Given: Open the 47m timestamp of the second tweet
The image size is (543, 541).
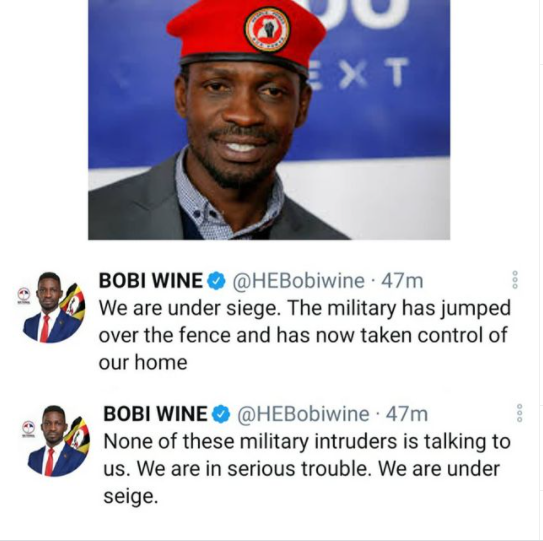Looking at the screenshot, I should (407, 414).
